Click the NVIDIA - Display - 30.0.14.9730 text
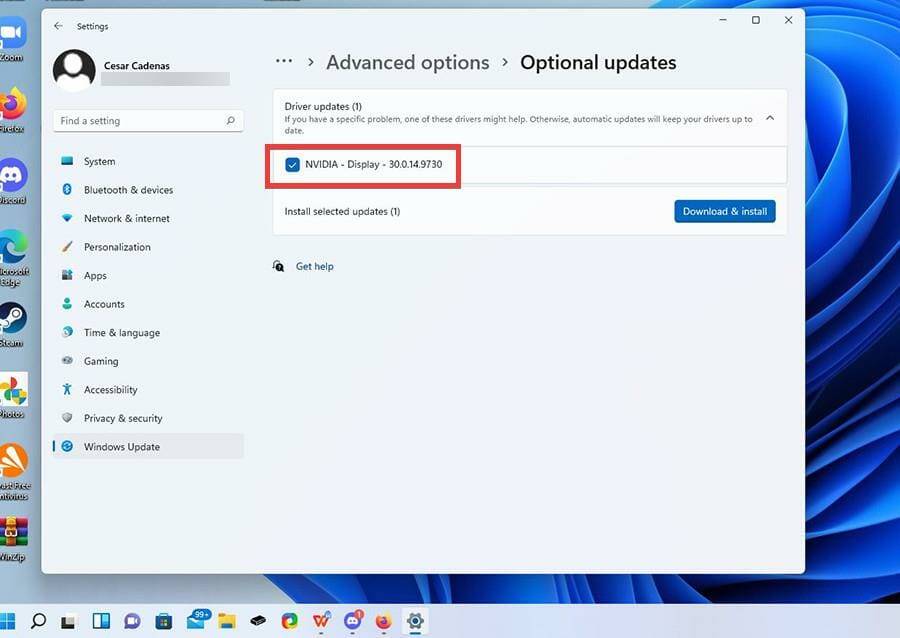The height and width of the screenshot is (638, 900). point(374,164)
